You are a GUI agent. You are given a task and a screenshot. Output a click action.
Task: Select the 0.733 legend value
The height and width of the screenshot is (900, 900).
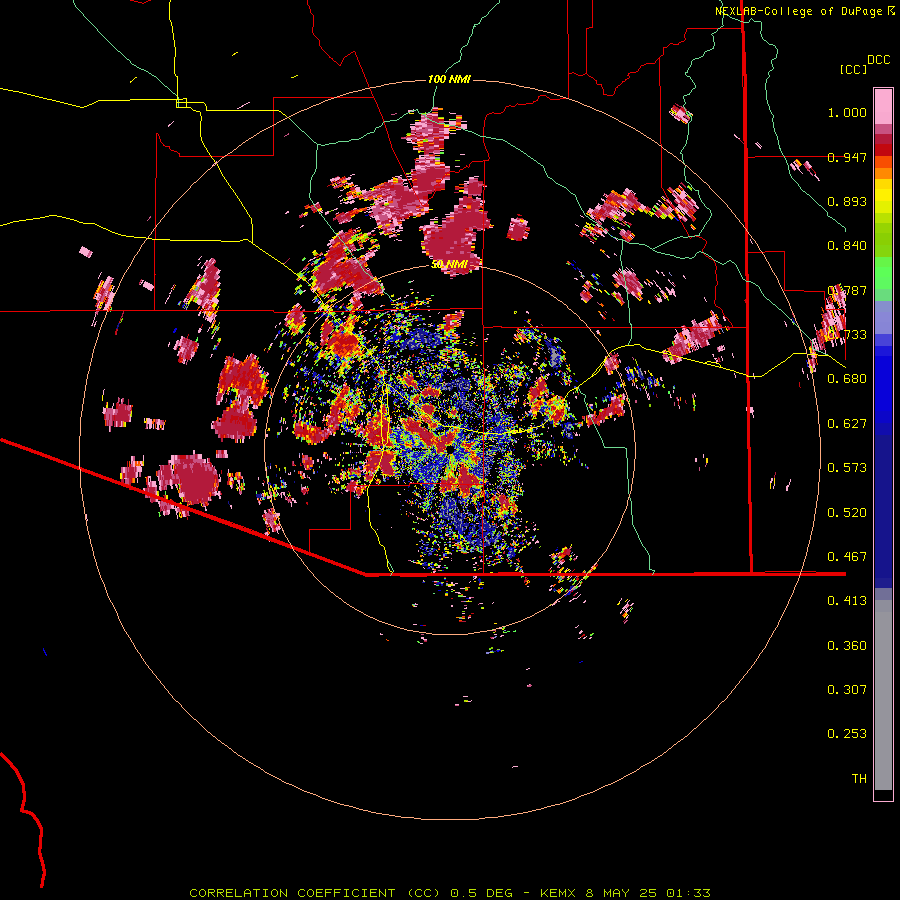pyautogui.click(x=847, y=335)
